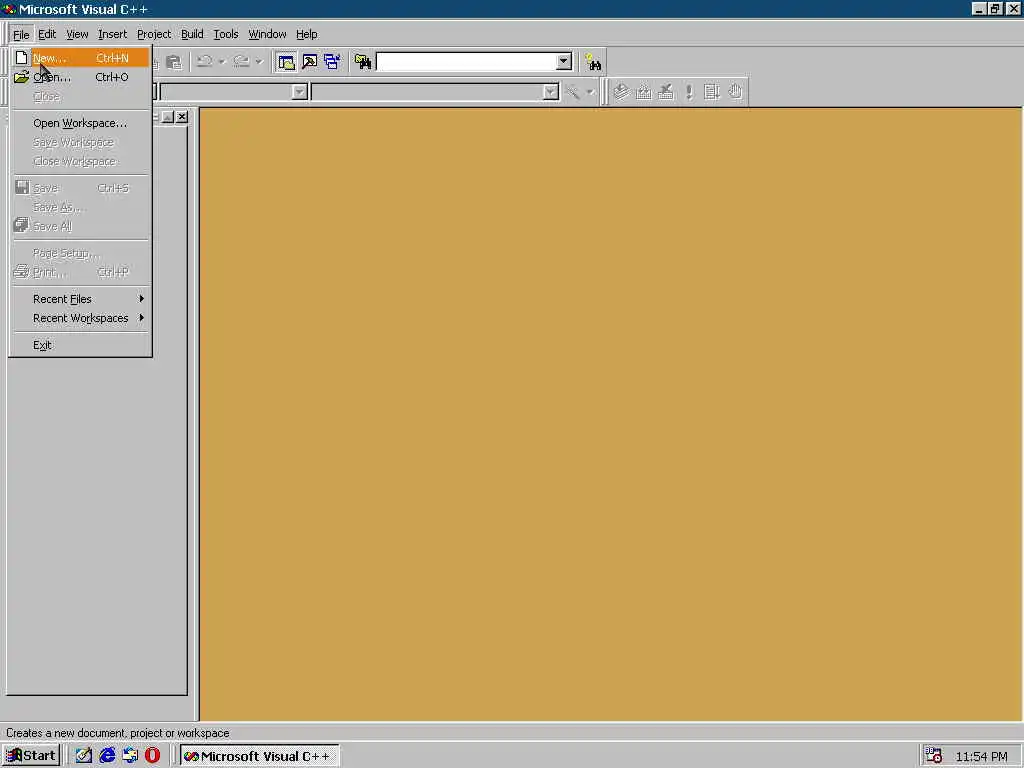The height and width of the screenshot is (768, 1024).
Task: Choose Exit from the File menu
Action: click(81, 345)
